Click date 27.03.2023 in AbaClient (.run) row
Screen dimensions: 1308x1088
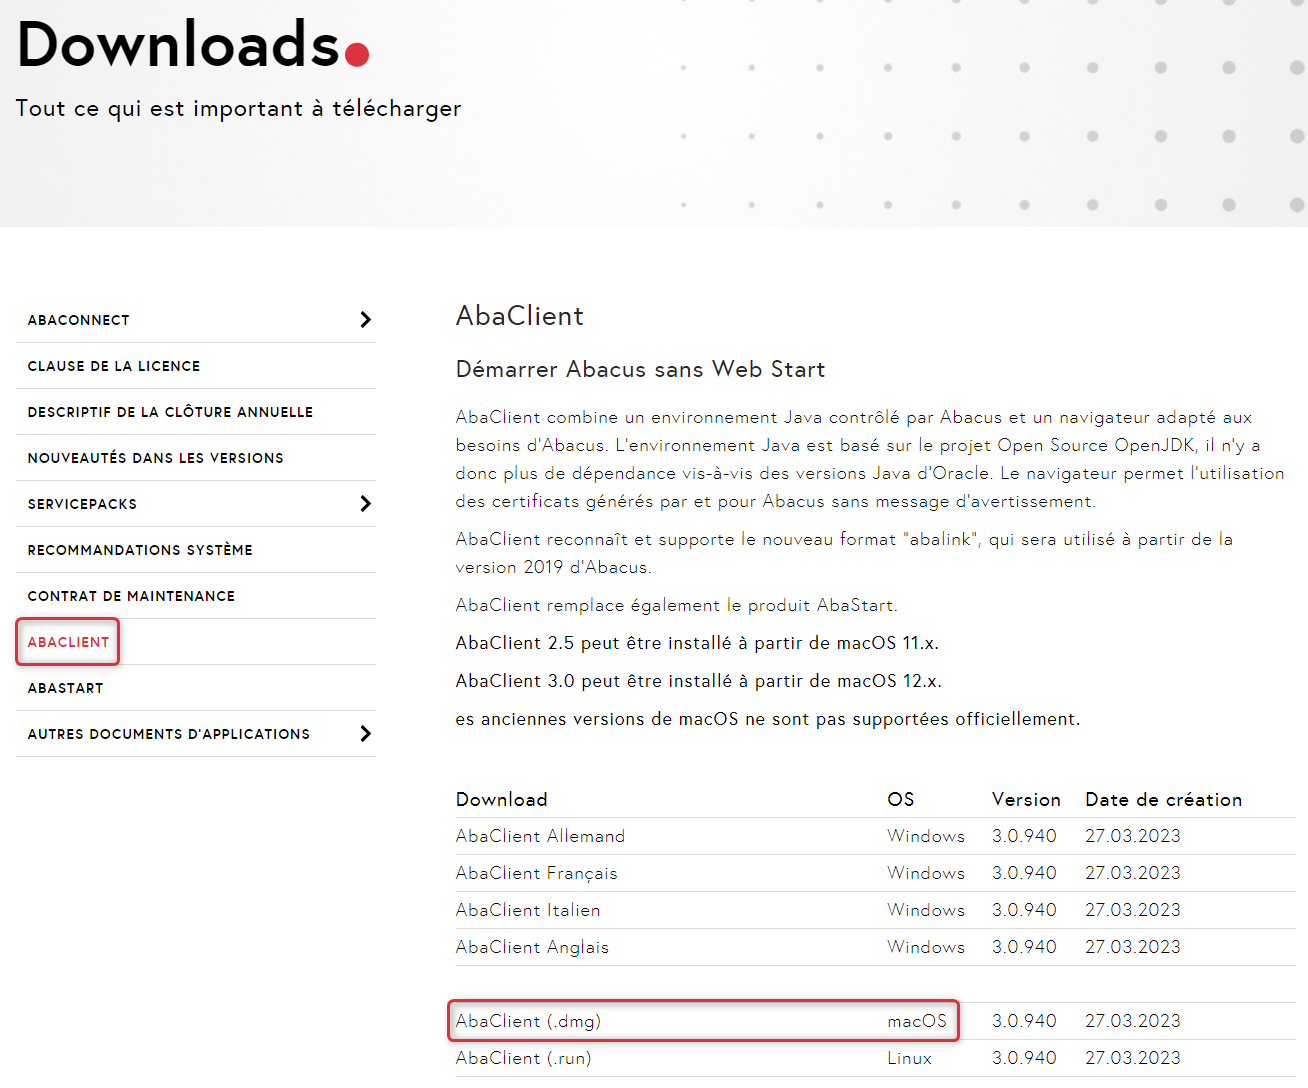pos(1133,1058)
